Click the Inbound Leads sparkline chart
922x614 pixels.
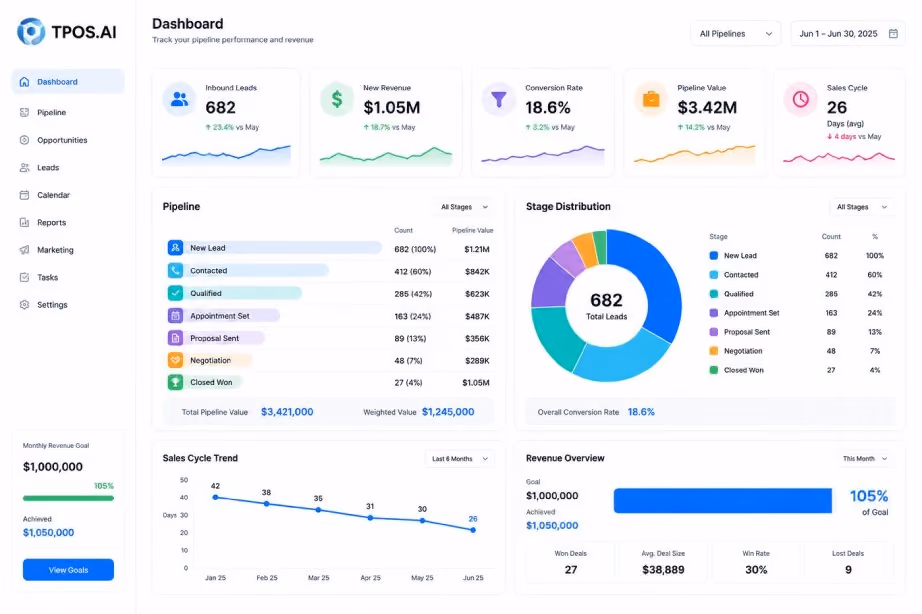tap(226, 154)
